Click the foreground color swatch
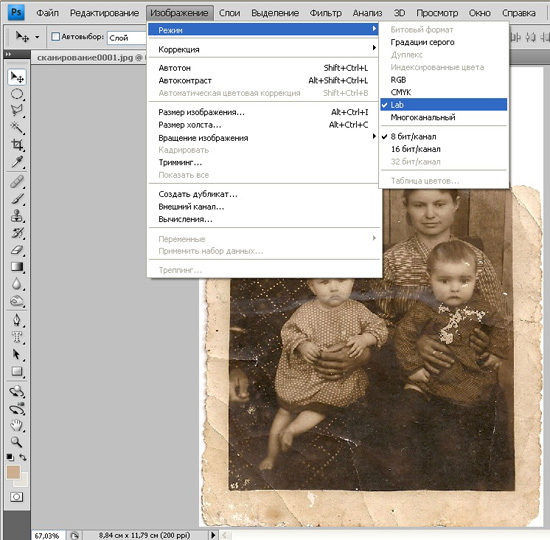550x540 pixels. (13, 472)
